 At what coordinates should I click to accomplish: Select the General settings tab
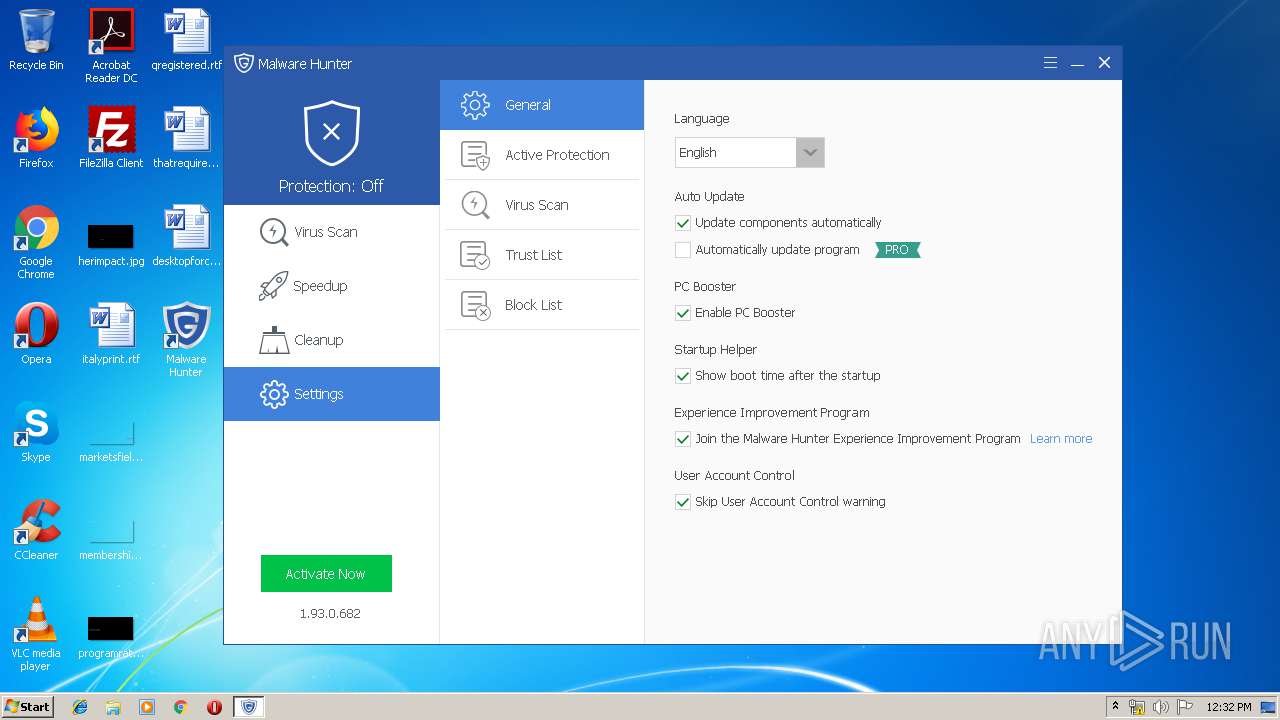[542, 105]
